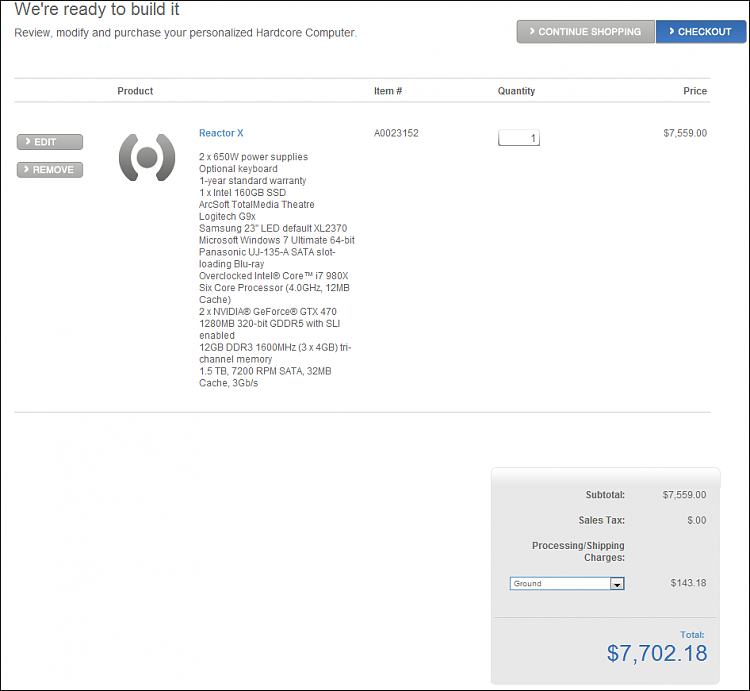Click Continue Shopping button

point(585,32)
